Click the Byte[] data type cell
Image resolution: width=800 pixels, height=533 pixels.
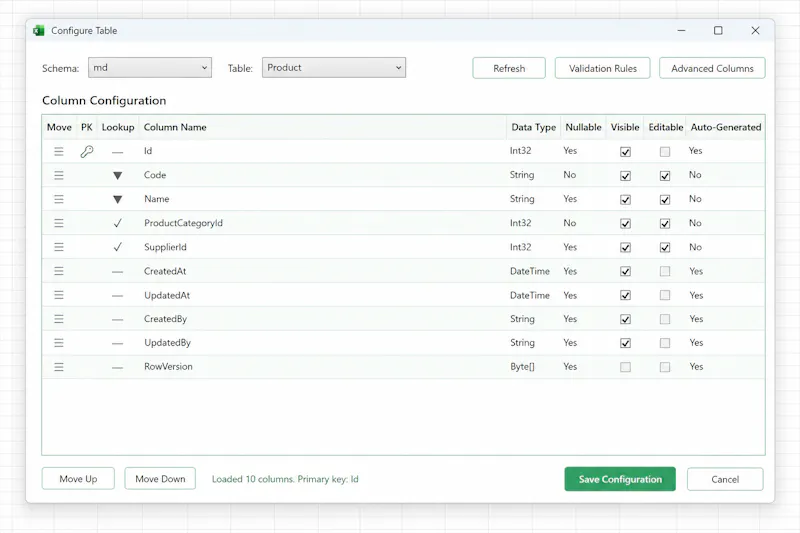(x=522, y=366)
